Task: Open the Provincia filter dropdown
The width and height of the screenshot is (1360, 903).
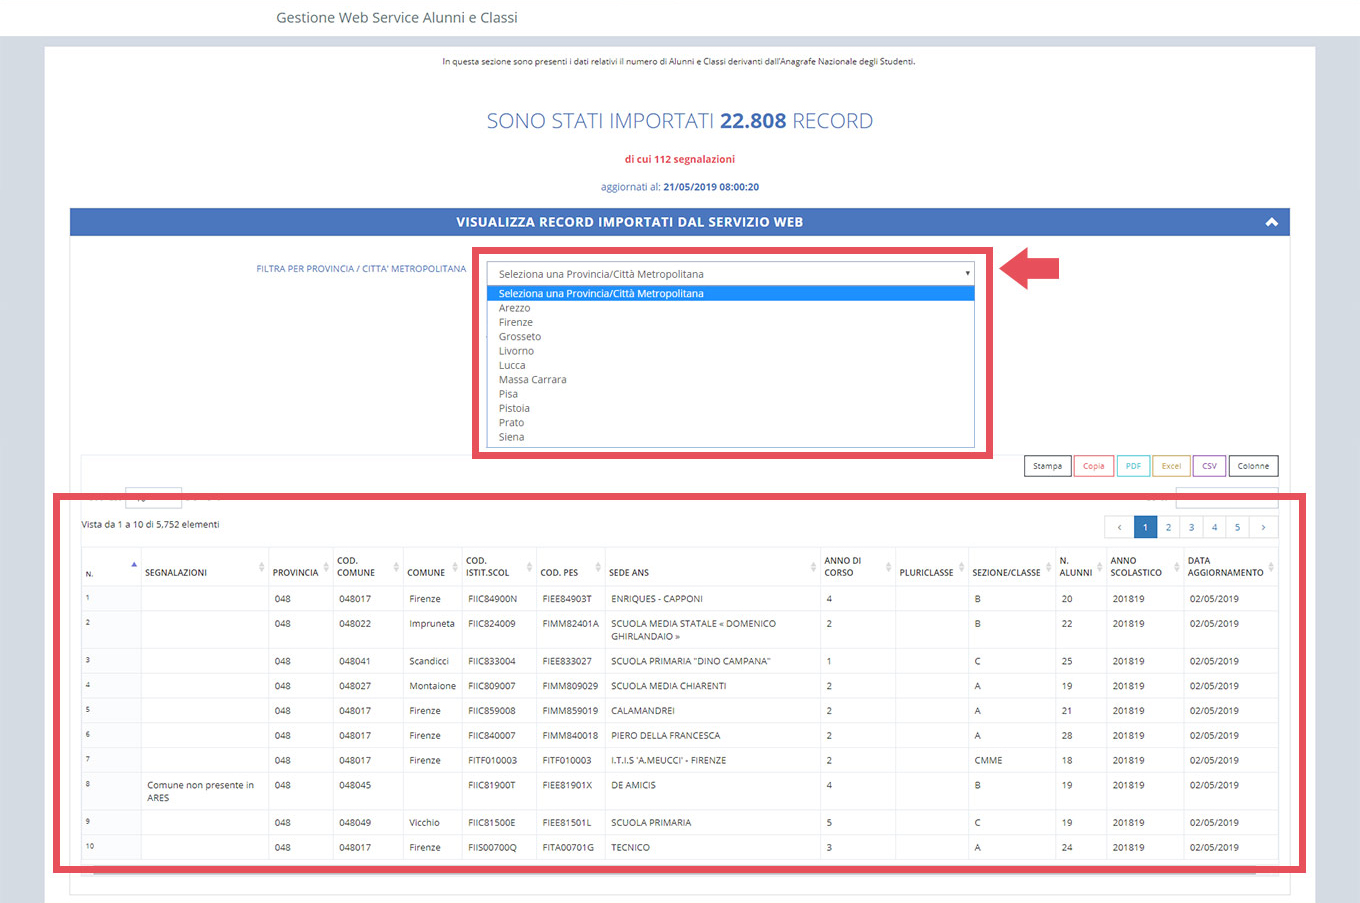Action: coord(729,274)
